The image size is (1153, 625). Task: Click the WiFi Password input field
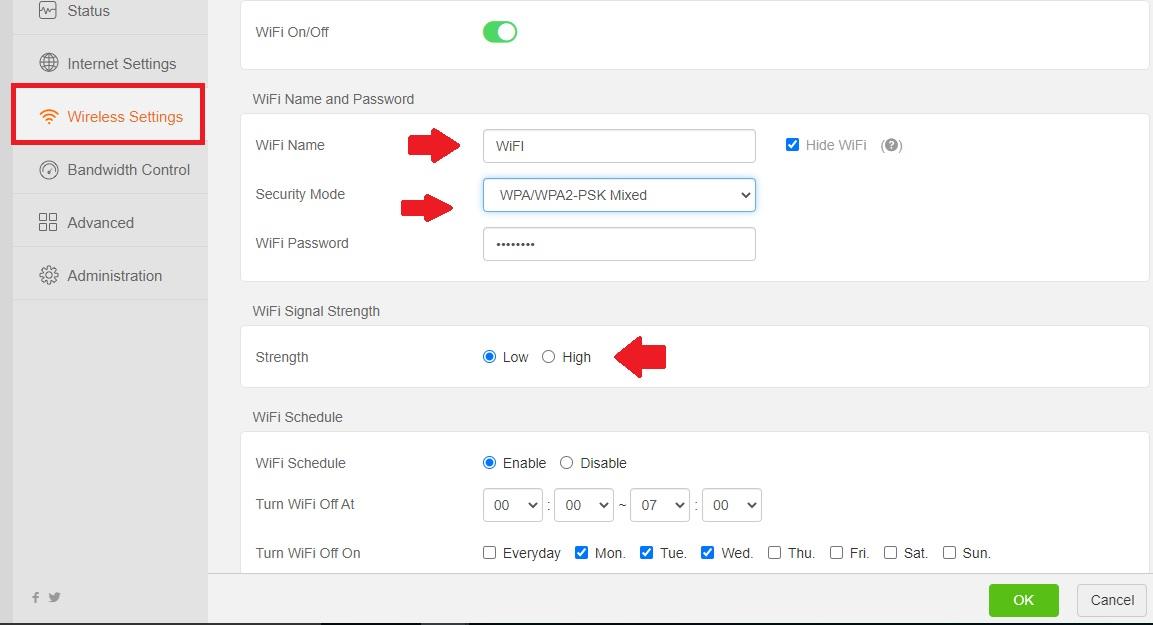click(619, 243)
